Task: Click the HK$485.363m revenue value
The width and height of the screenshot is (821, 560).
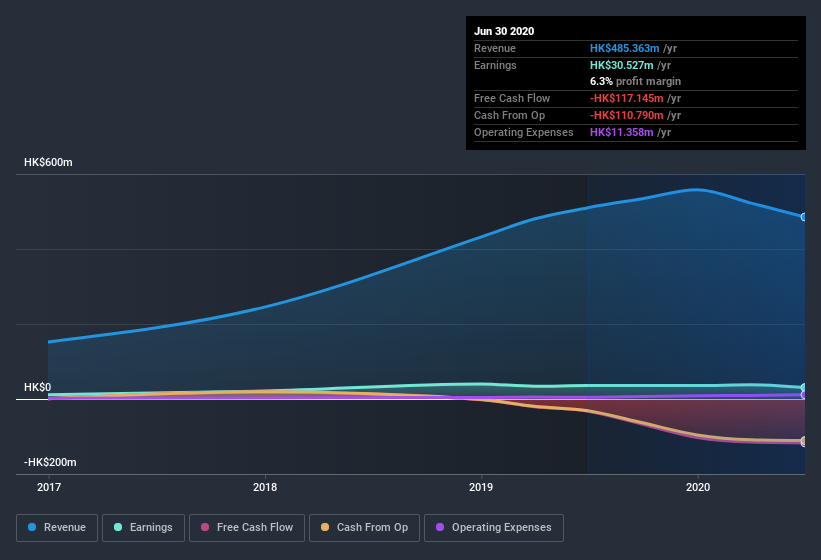Action: pyautogui.click(x=625, y=48)
